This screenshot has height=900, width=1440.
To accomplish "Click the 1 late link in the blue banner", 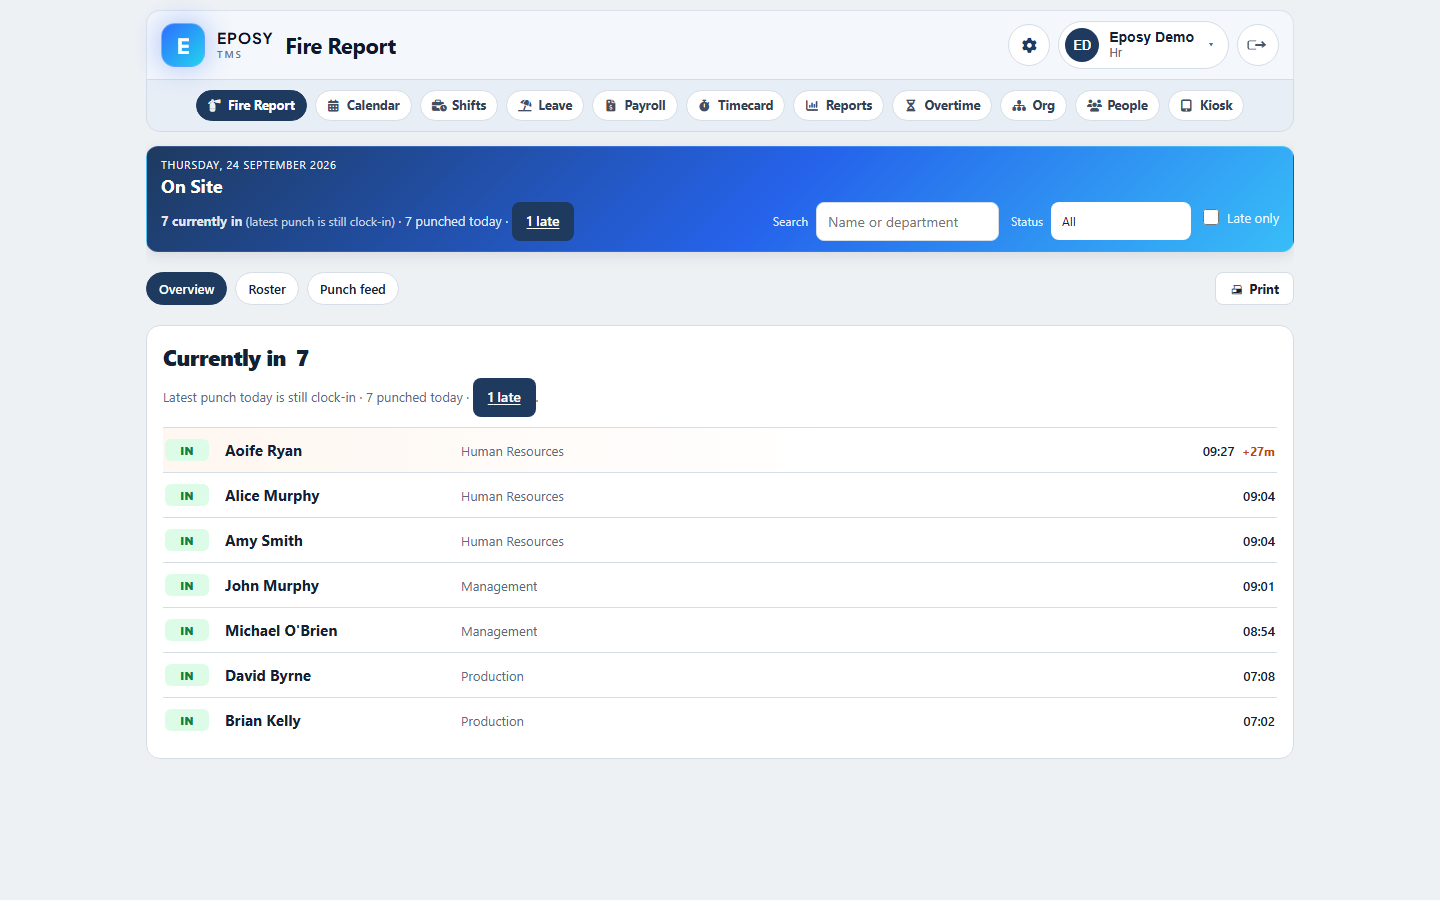I will [543, 221].
